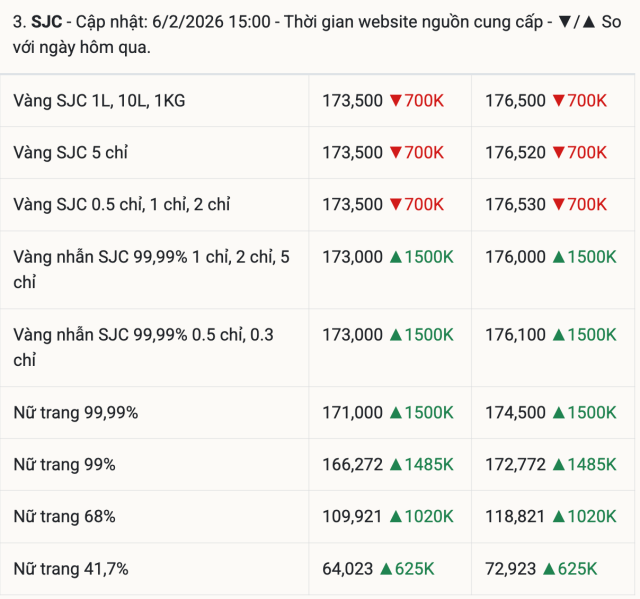
Task: Select the 'Nữ trang 99%' row label
Action: 64,465
